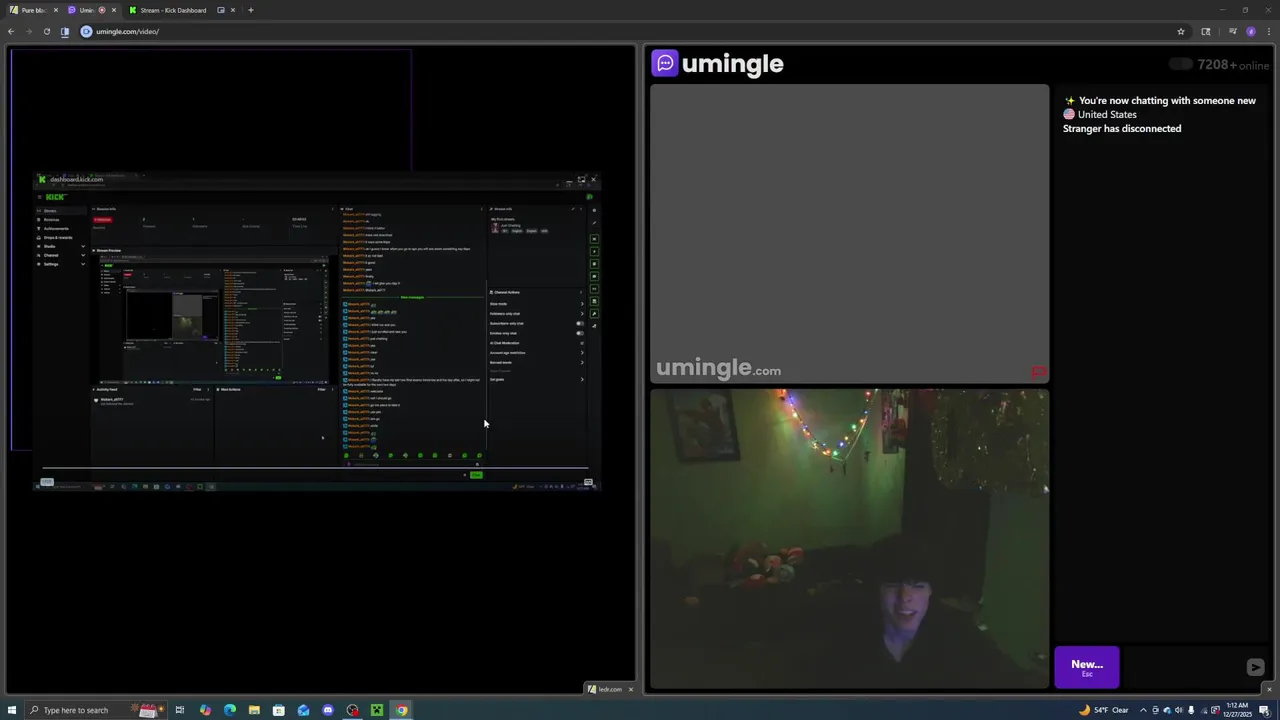Image resolution: width=1280 pixels, height=720 pixels.
Task: Toggle Emotes-only chat in Kick preview
Action: pyautogui.click(x=580, y=333)
